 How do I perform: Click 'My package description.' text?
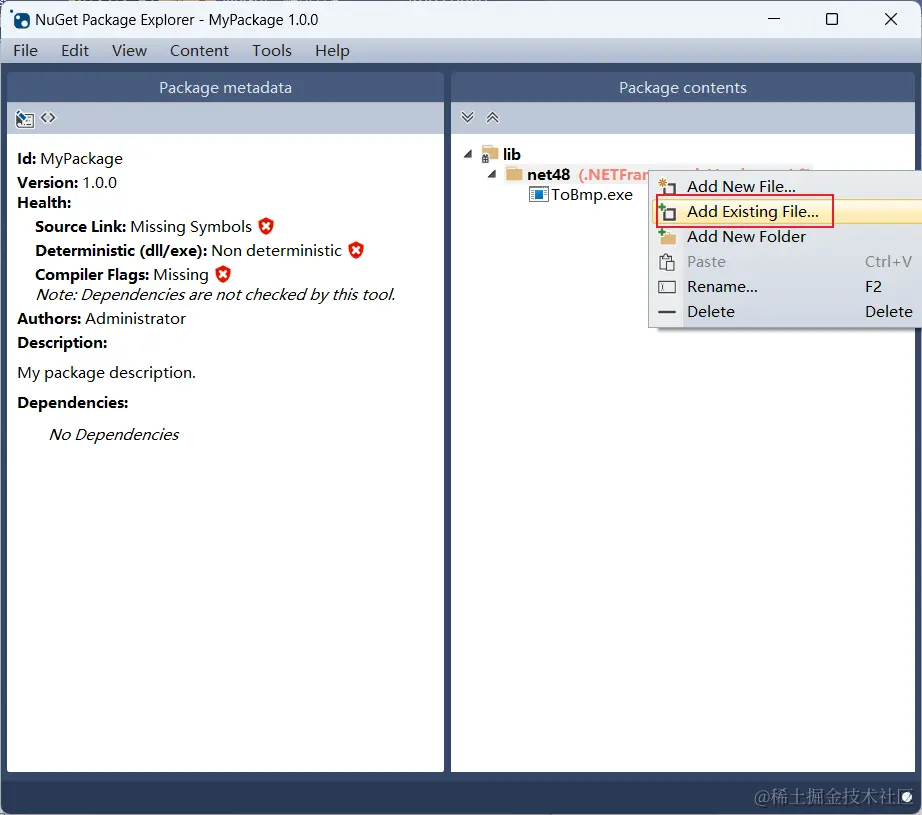(x=106, y=373)
